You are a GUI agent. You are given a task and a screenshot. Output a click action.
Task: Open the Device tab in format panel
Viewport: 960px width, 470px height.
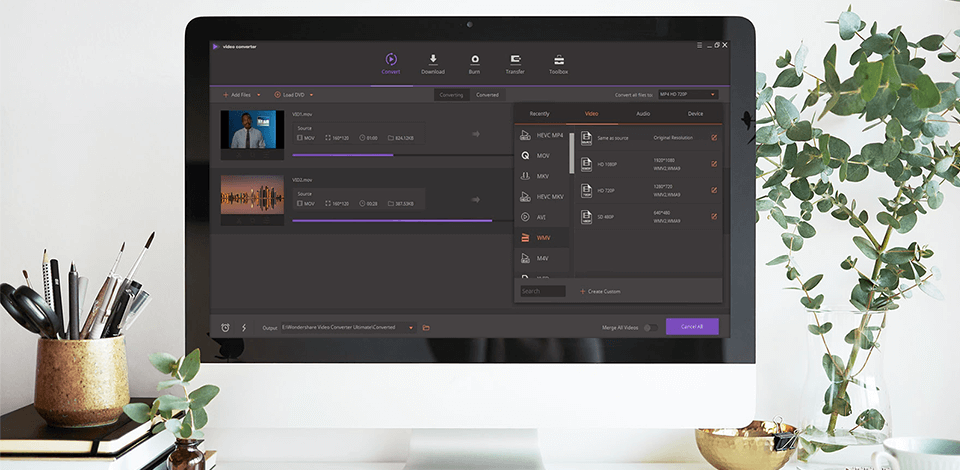pyautogui.click(x=696, y=114)
